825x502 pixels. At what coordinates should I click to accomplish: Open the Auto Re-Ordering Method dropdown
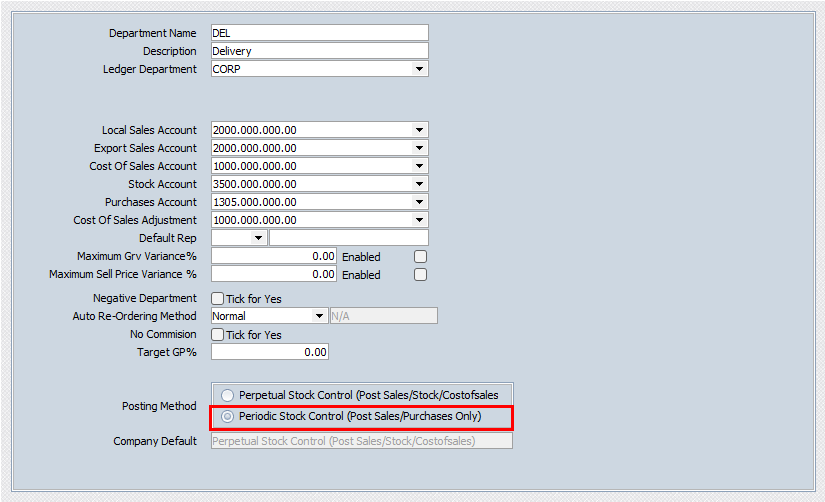320,316
